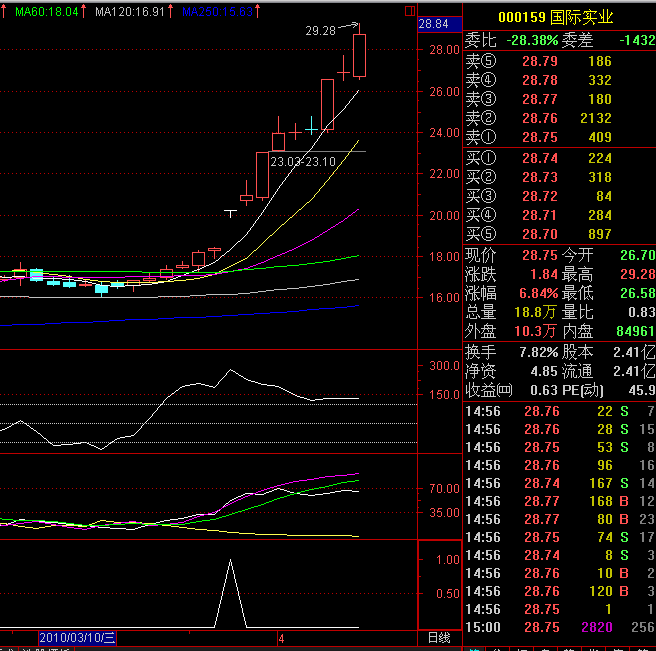656x651 pixels.
Task: Click the red arrow after MA120 value
Action: 174,11
